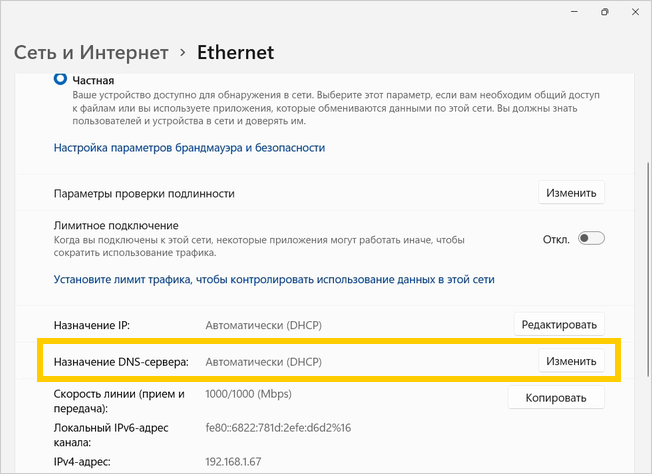Open the Установите лимит трафика link
The image size is (652, 474).
click(x=273, y=280)
